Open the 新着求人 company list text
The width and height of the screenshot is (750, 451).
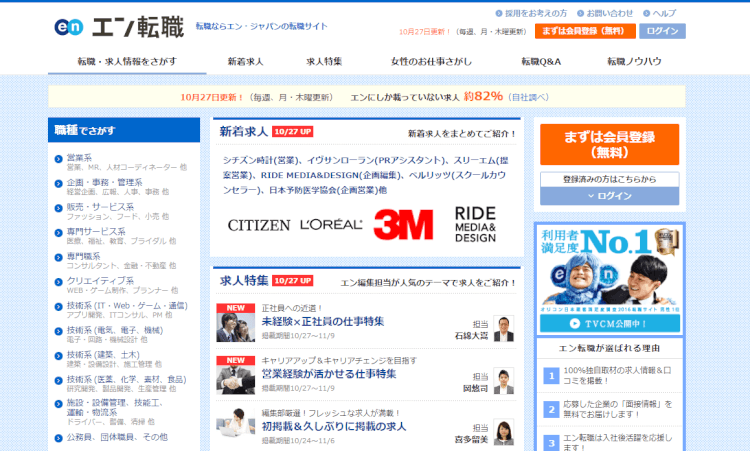[365, 175]
